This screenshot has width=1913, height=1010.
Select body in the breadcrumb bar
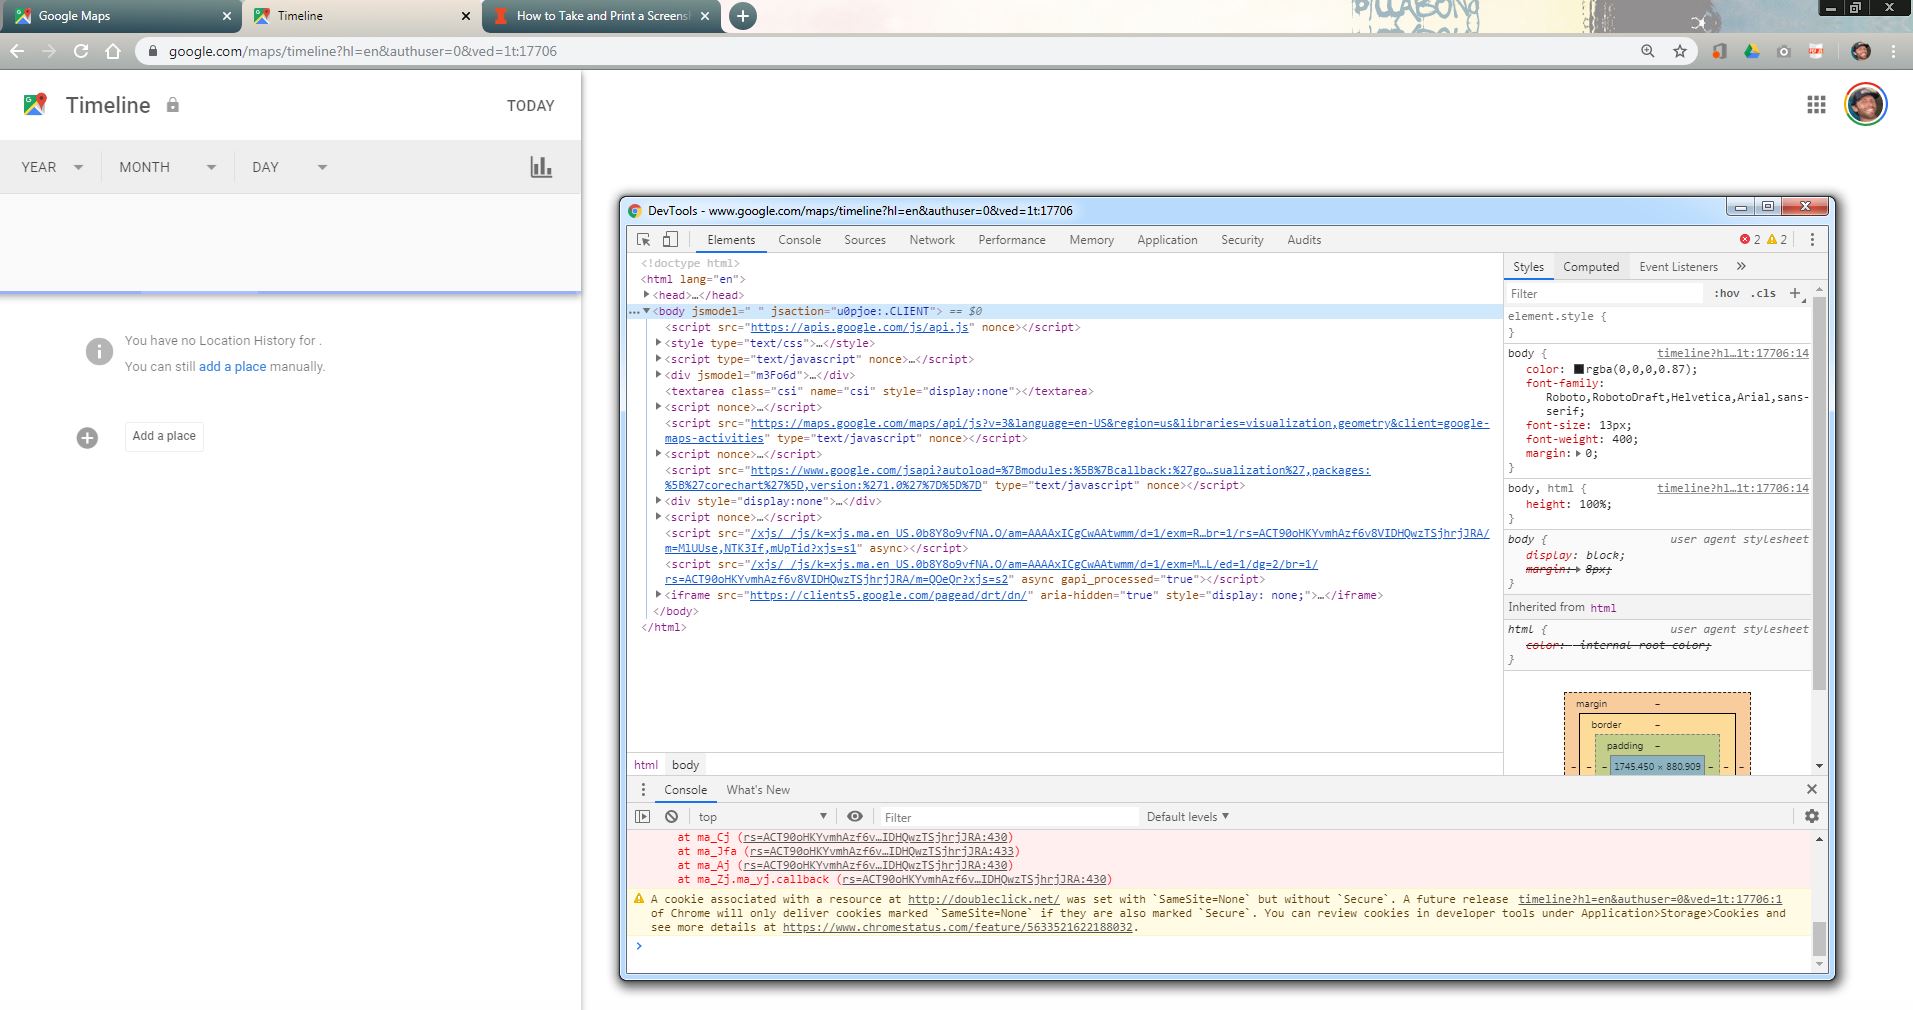685,765
